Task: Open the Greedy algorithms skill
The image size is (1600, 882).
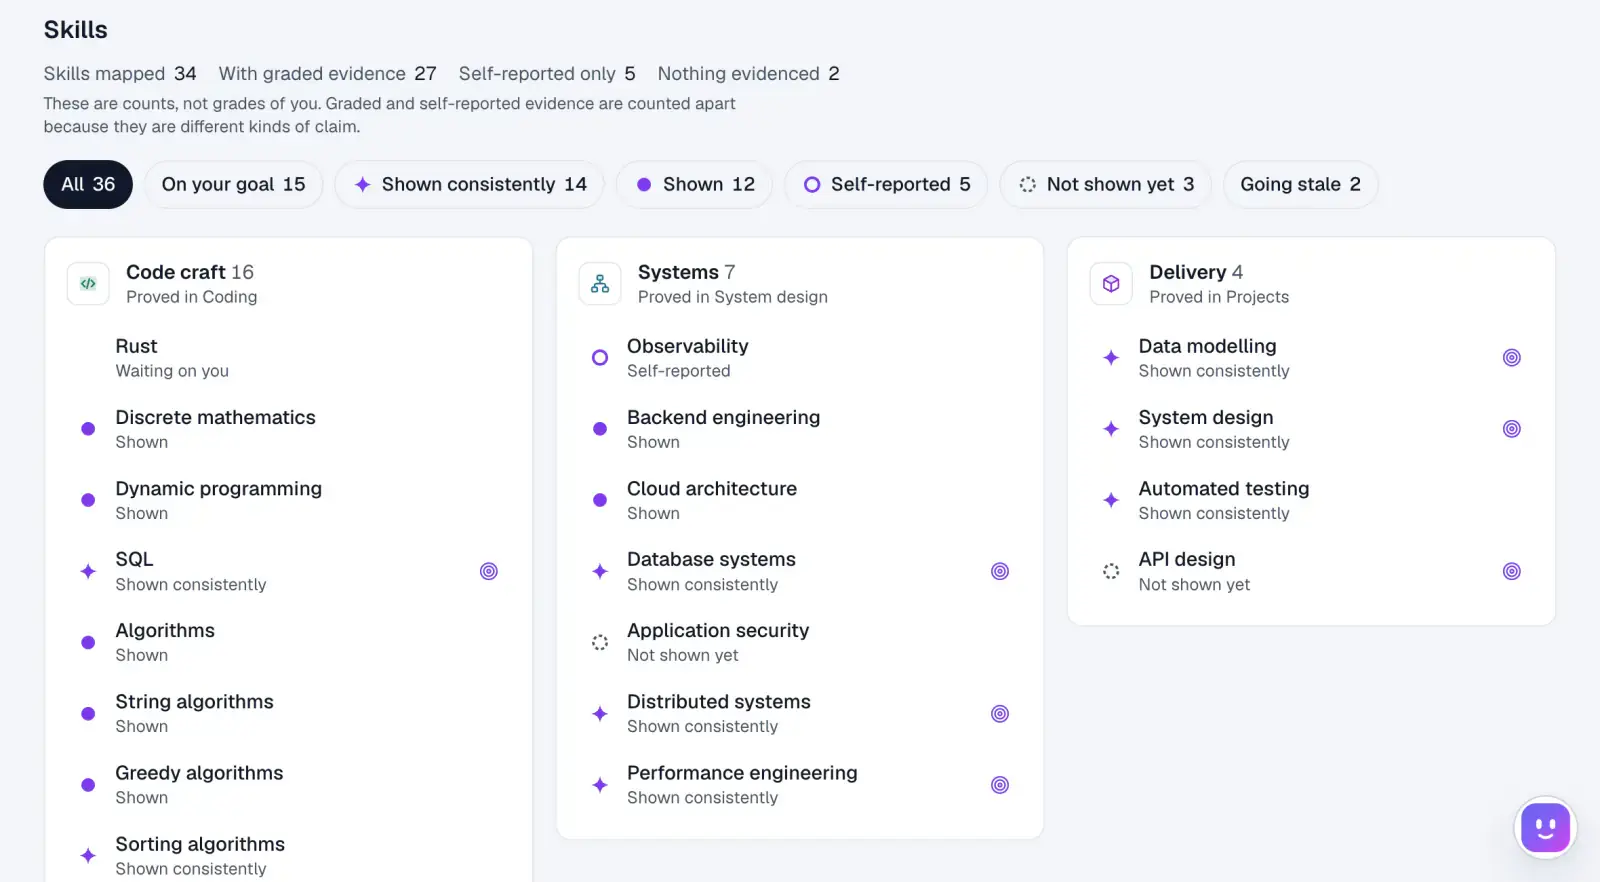Action: click(x=289, y=785)
